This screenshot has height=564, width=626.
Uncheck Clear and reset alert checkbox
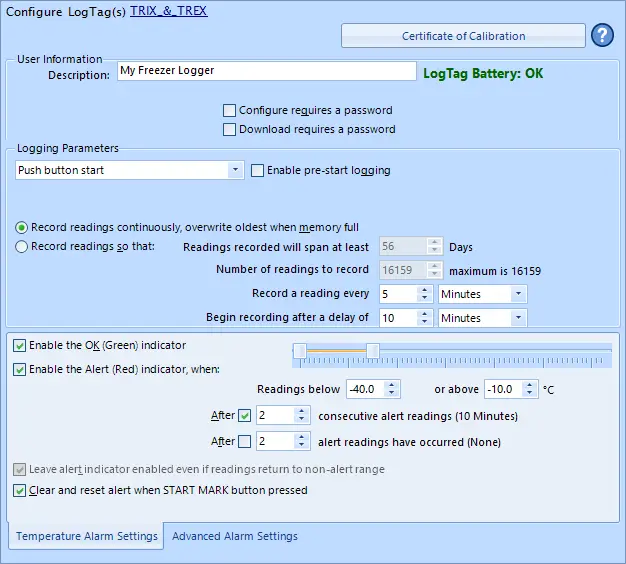pyautogui.click(x=20, y=490)
